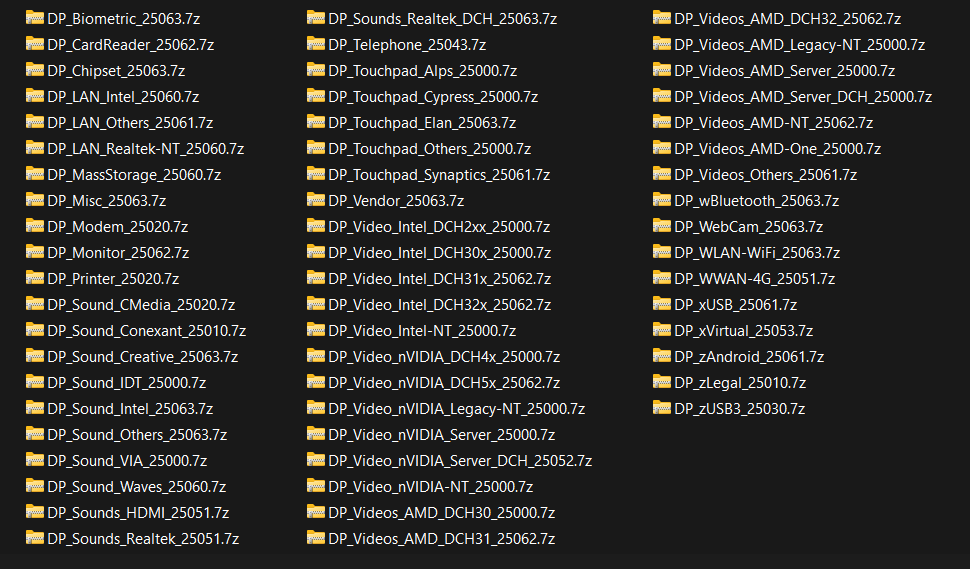This screenshot has width=970, height=569.
Task: Select file name DP_Sound_Others_25063.7z
Action: [x=137, y=435]
